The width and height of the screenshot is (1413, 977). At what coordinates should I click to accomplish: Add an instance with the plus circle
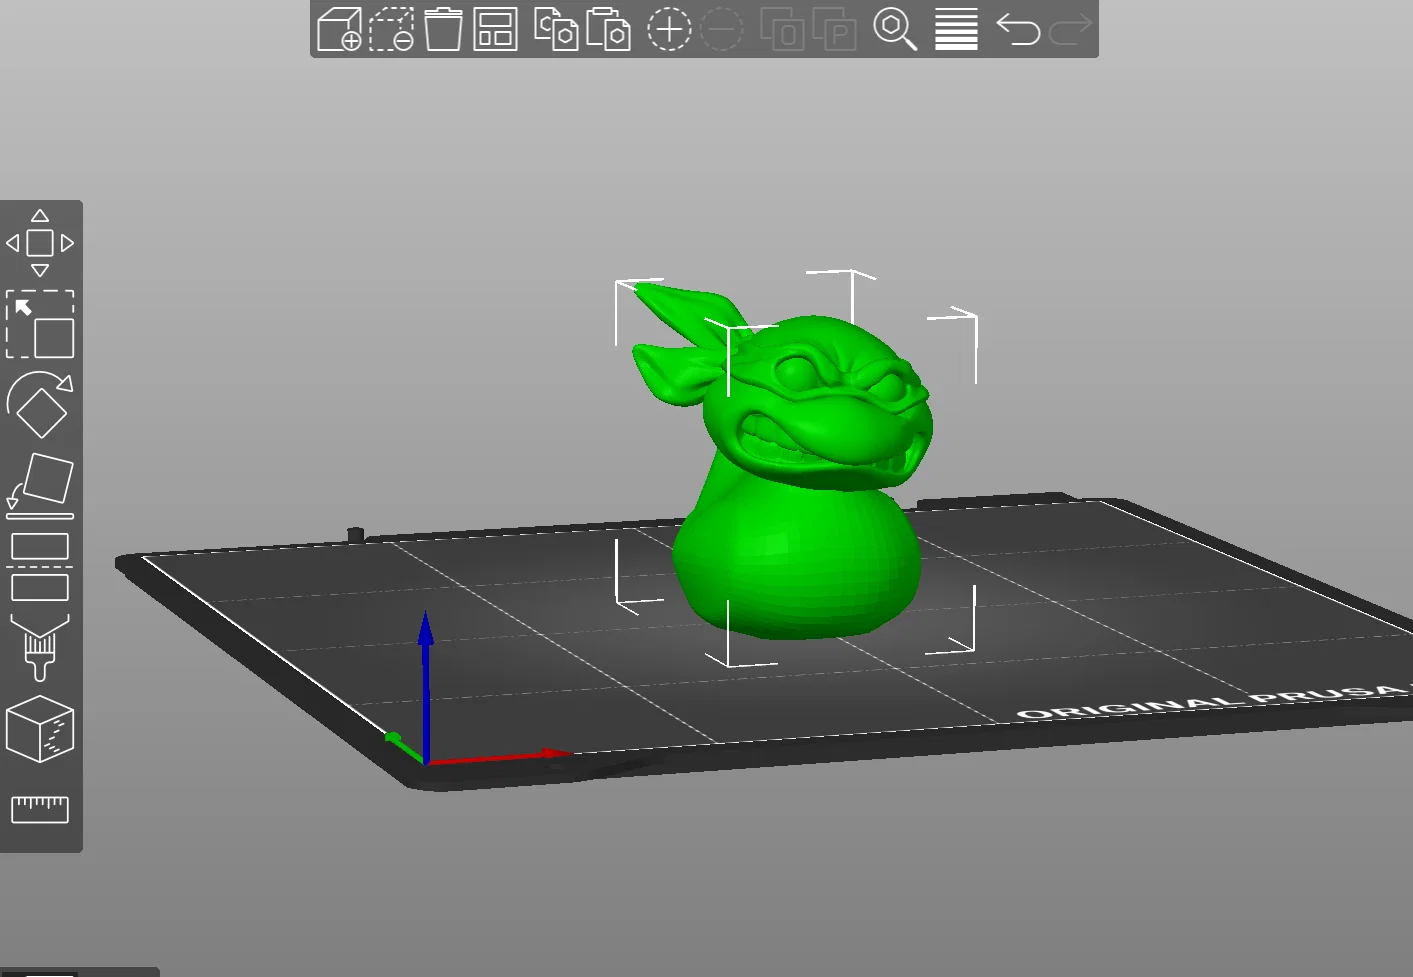pyautogui.click(x=669, y=29)
